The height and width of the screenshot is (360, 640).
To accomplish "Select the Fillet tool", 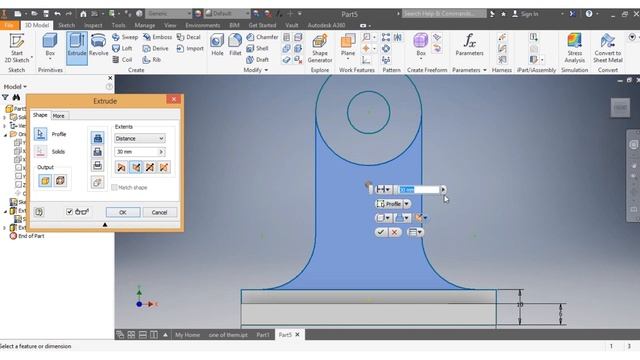I will pyautogui.click(x=235, y=45).
